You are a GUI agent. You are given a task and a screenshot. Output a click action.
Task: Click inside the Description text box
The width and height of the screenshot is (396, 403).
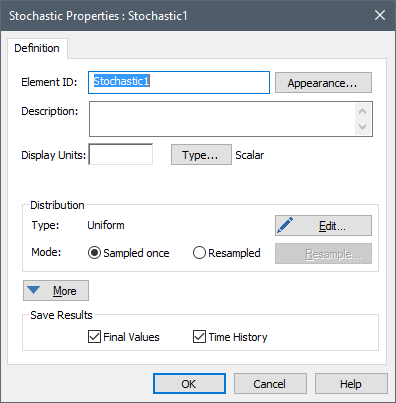pos(231,119)
